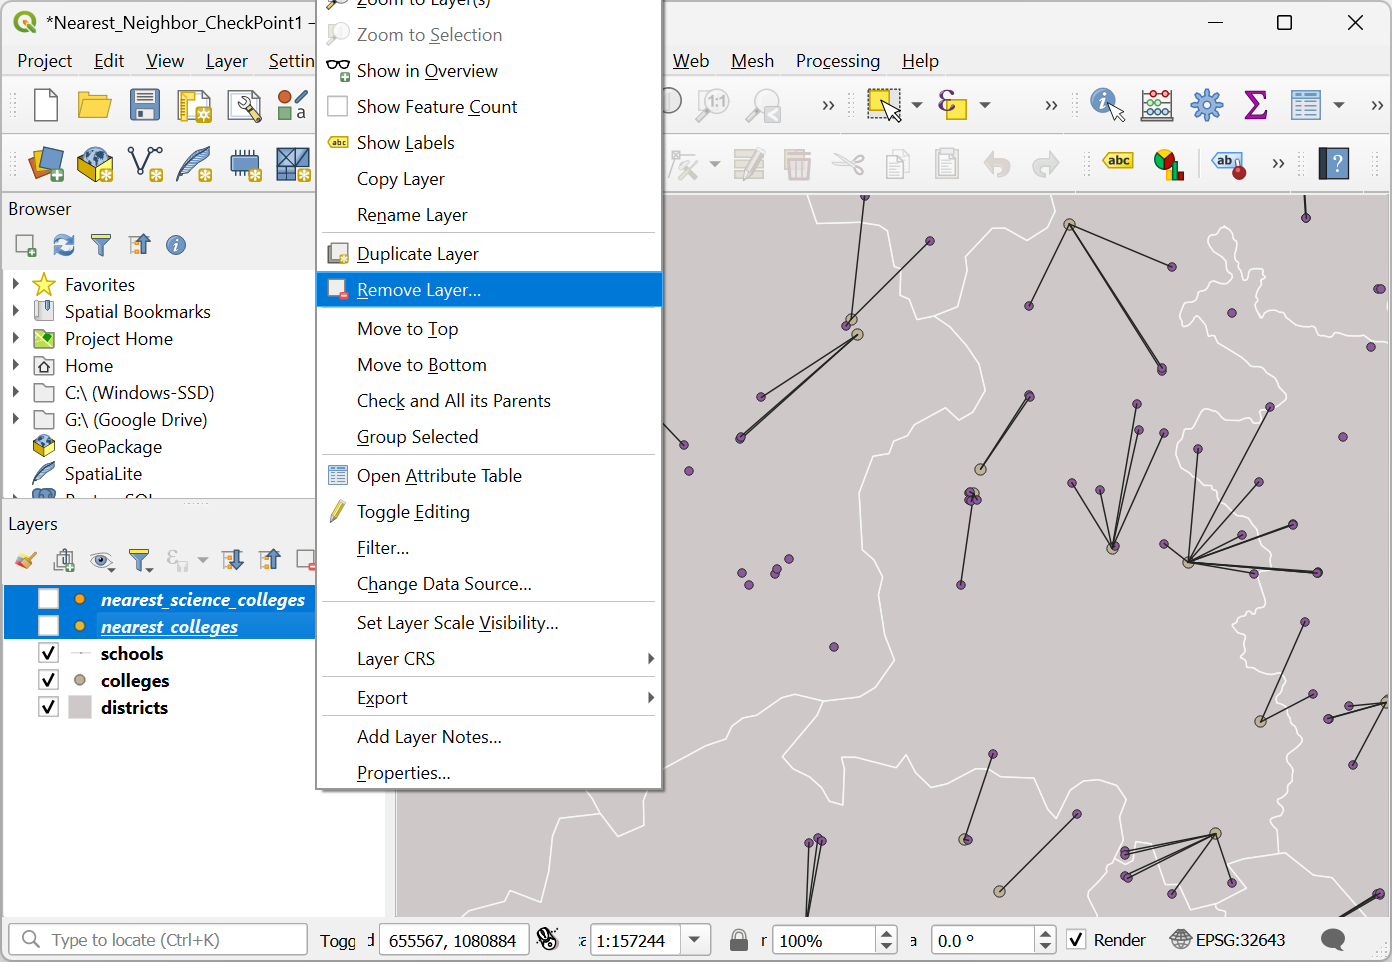Click the locator search field

pos(158,940)
